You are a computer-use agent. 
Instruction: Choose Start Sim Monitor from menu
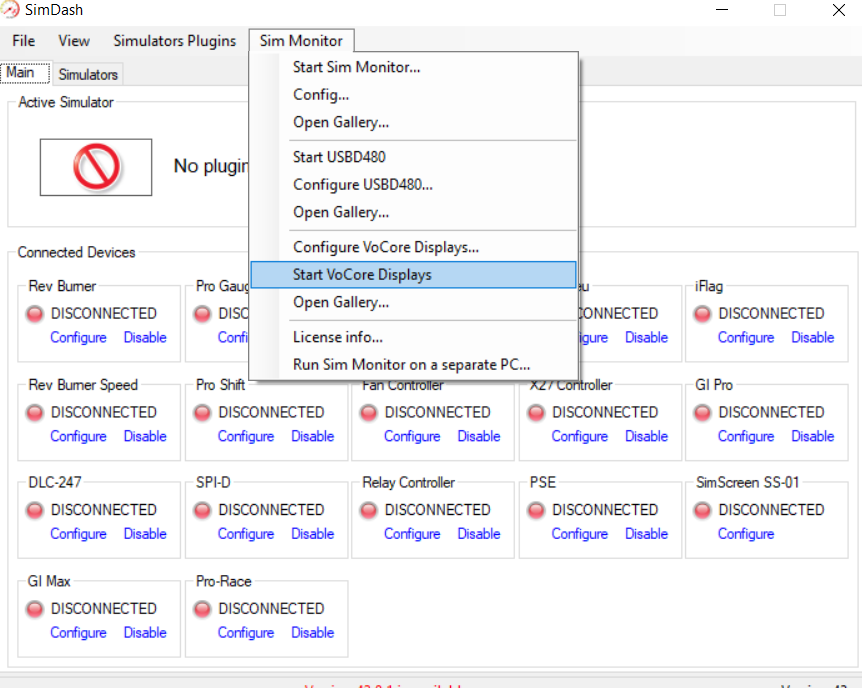356,67
